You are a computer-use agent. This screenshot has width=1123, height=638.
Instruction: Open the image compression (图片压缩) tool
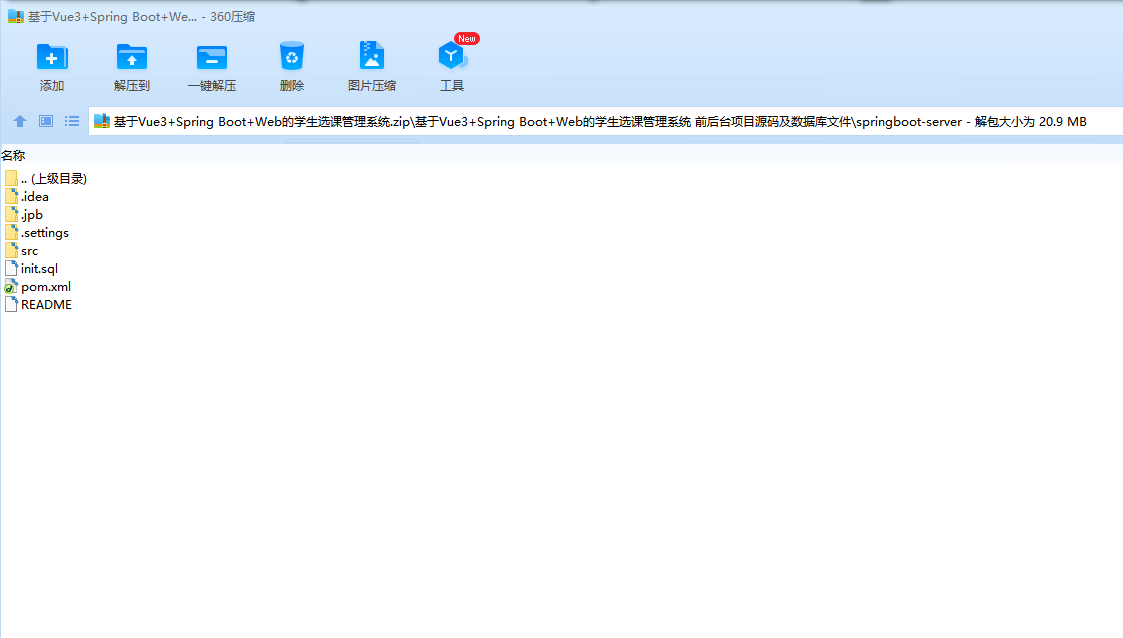(x=372, y=56)
